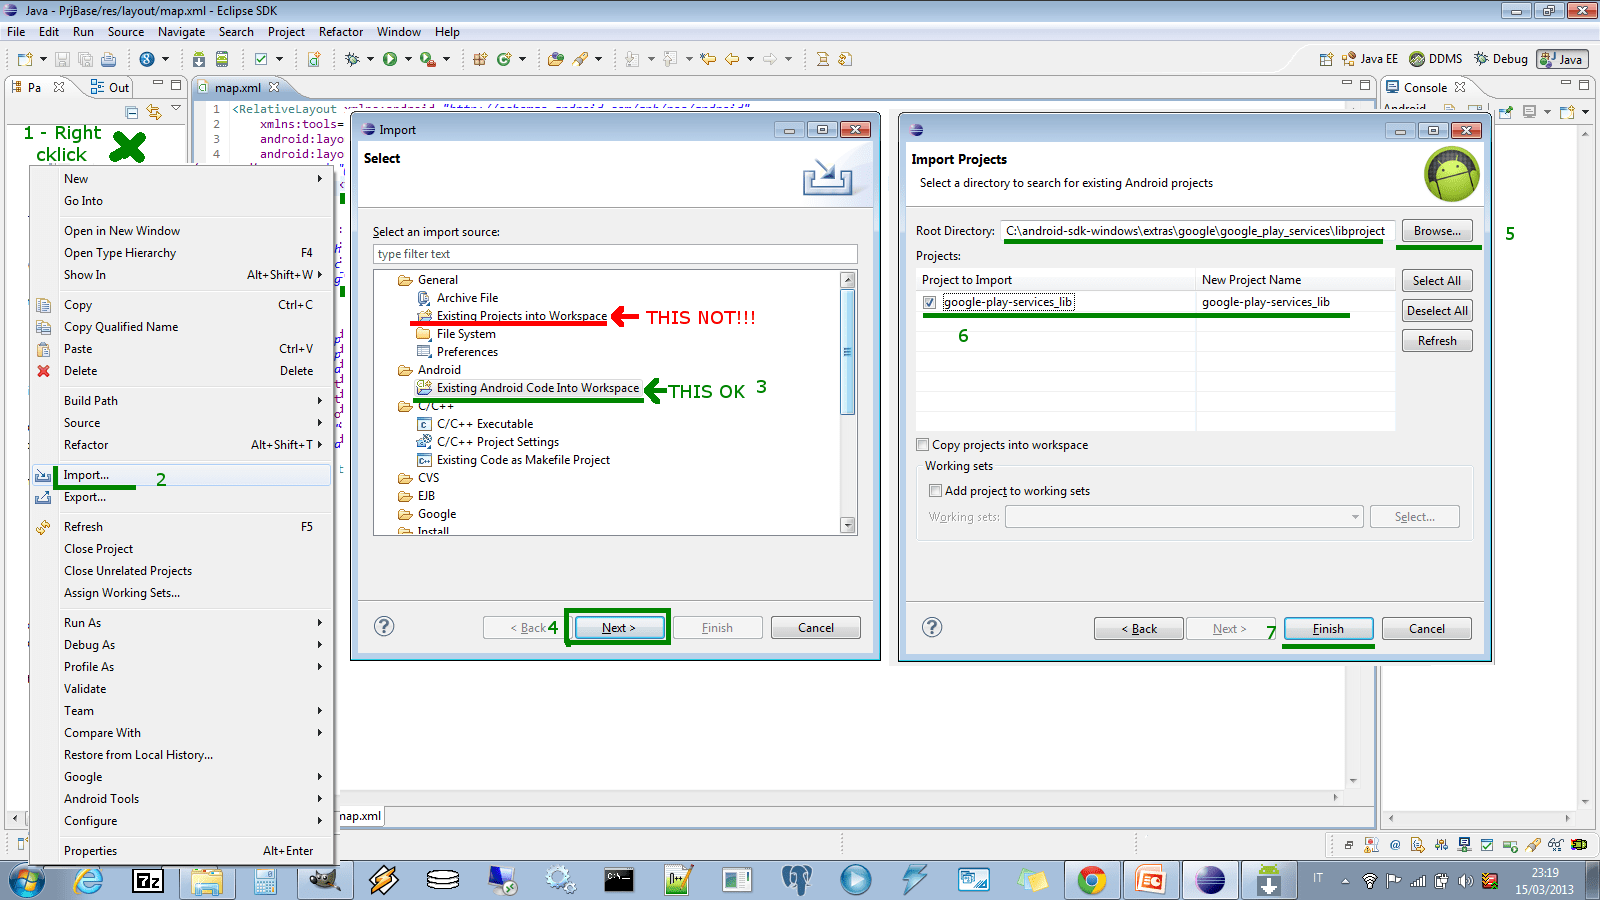This screenshot has height=900, width=1600.
Task: Enable Copy projects into workspace checkbox
Action: click(x=923, y=445)
